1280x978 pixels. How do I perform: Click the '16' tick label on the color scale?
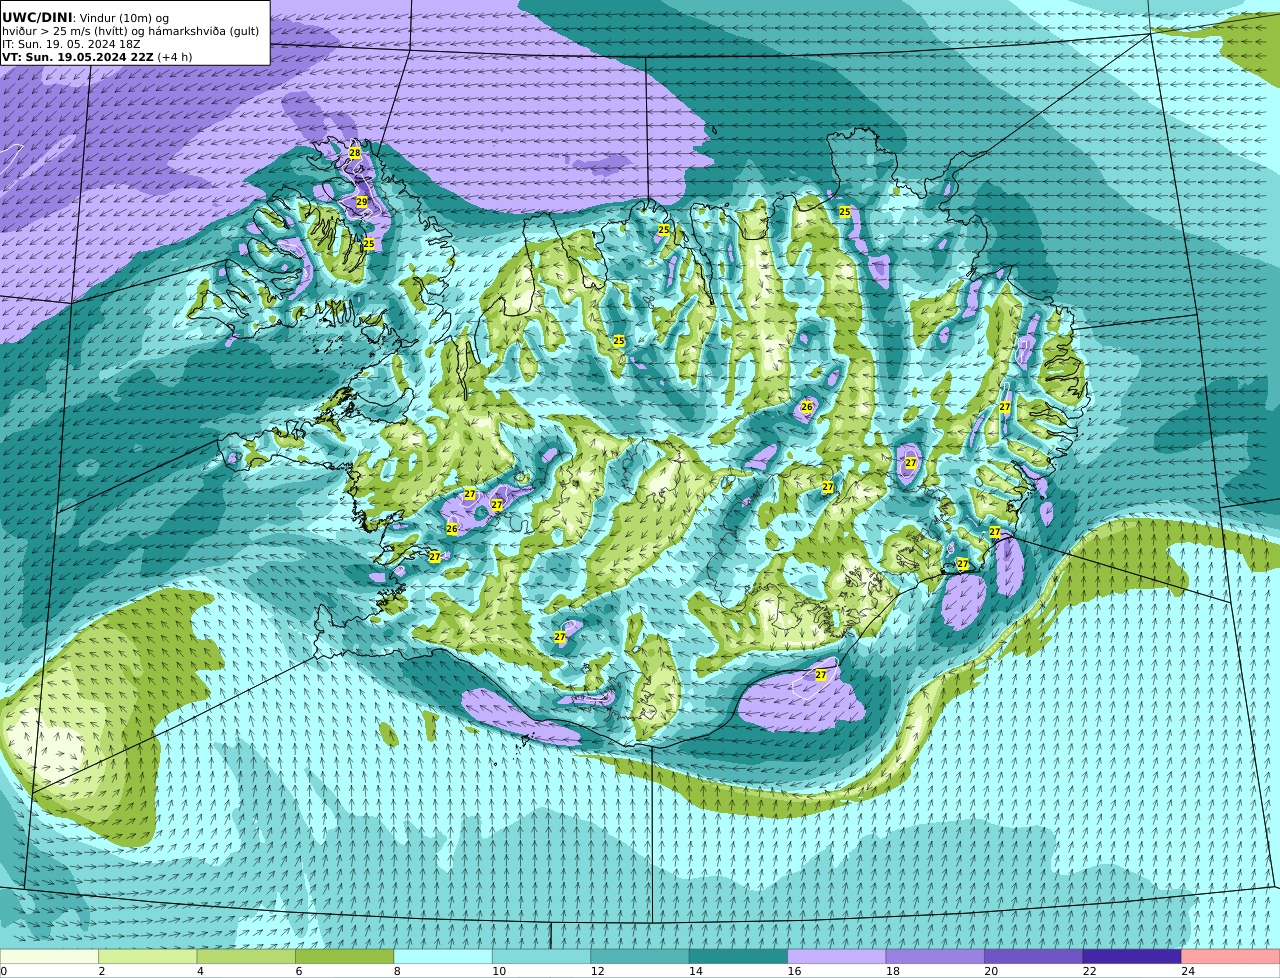pyautogui.click(x=794, y=971)
